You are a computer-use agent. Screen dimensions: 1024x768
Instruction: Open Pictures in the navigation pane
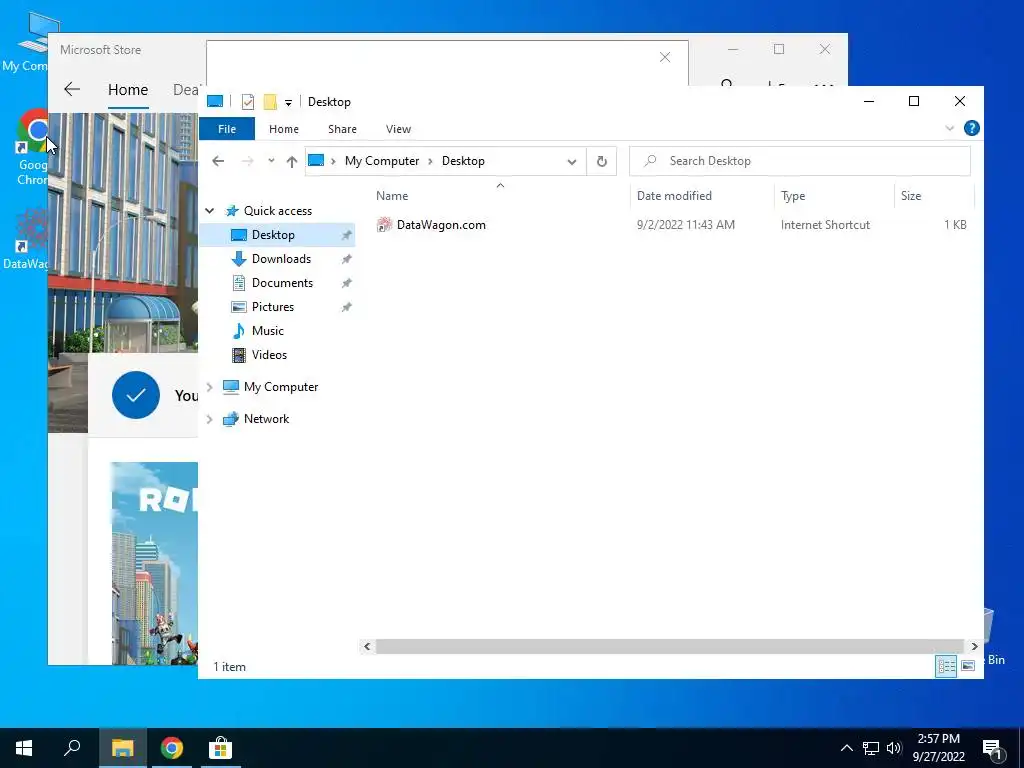click(272, 307)
